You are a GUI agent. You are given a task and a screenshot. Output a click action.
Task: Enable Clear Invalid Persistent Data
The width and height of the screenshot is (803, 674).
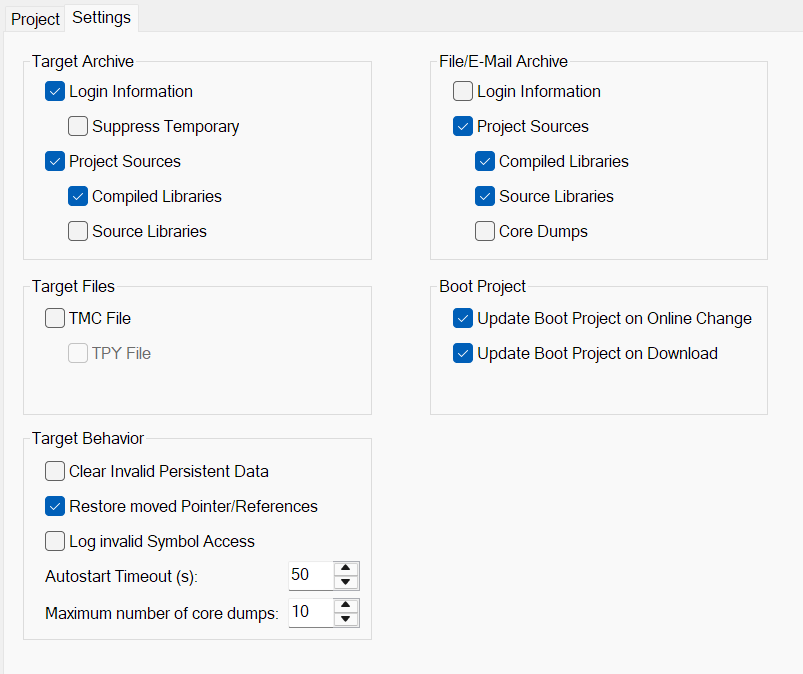55,471
